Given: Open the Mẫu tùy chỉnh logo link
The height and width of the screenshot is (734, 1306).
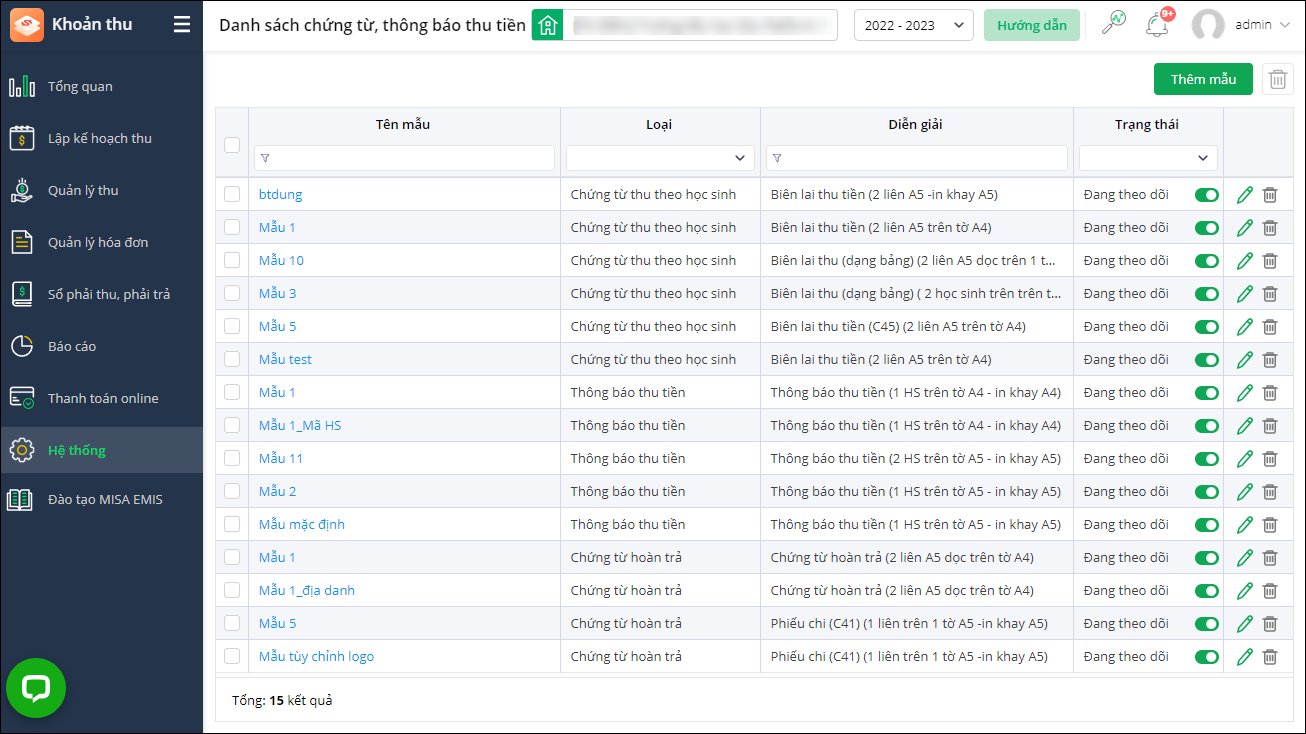Looking at the screenshot, I should click(x=316, y=657).
